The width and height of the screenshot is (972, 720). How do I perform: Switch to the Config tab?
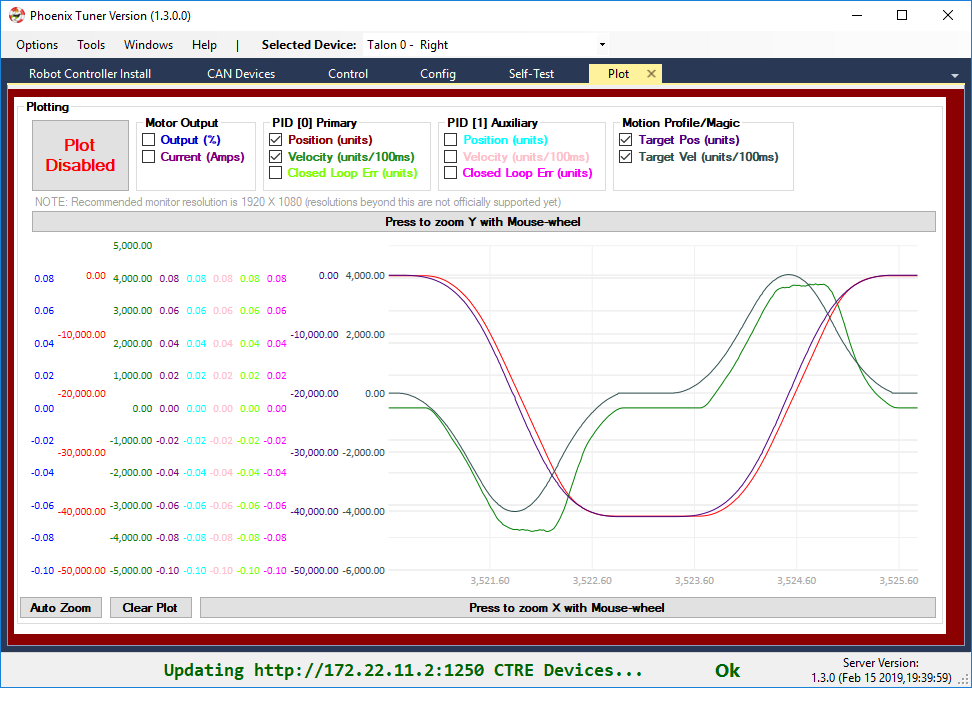tap(438, 74)
